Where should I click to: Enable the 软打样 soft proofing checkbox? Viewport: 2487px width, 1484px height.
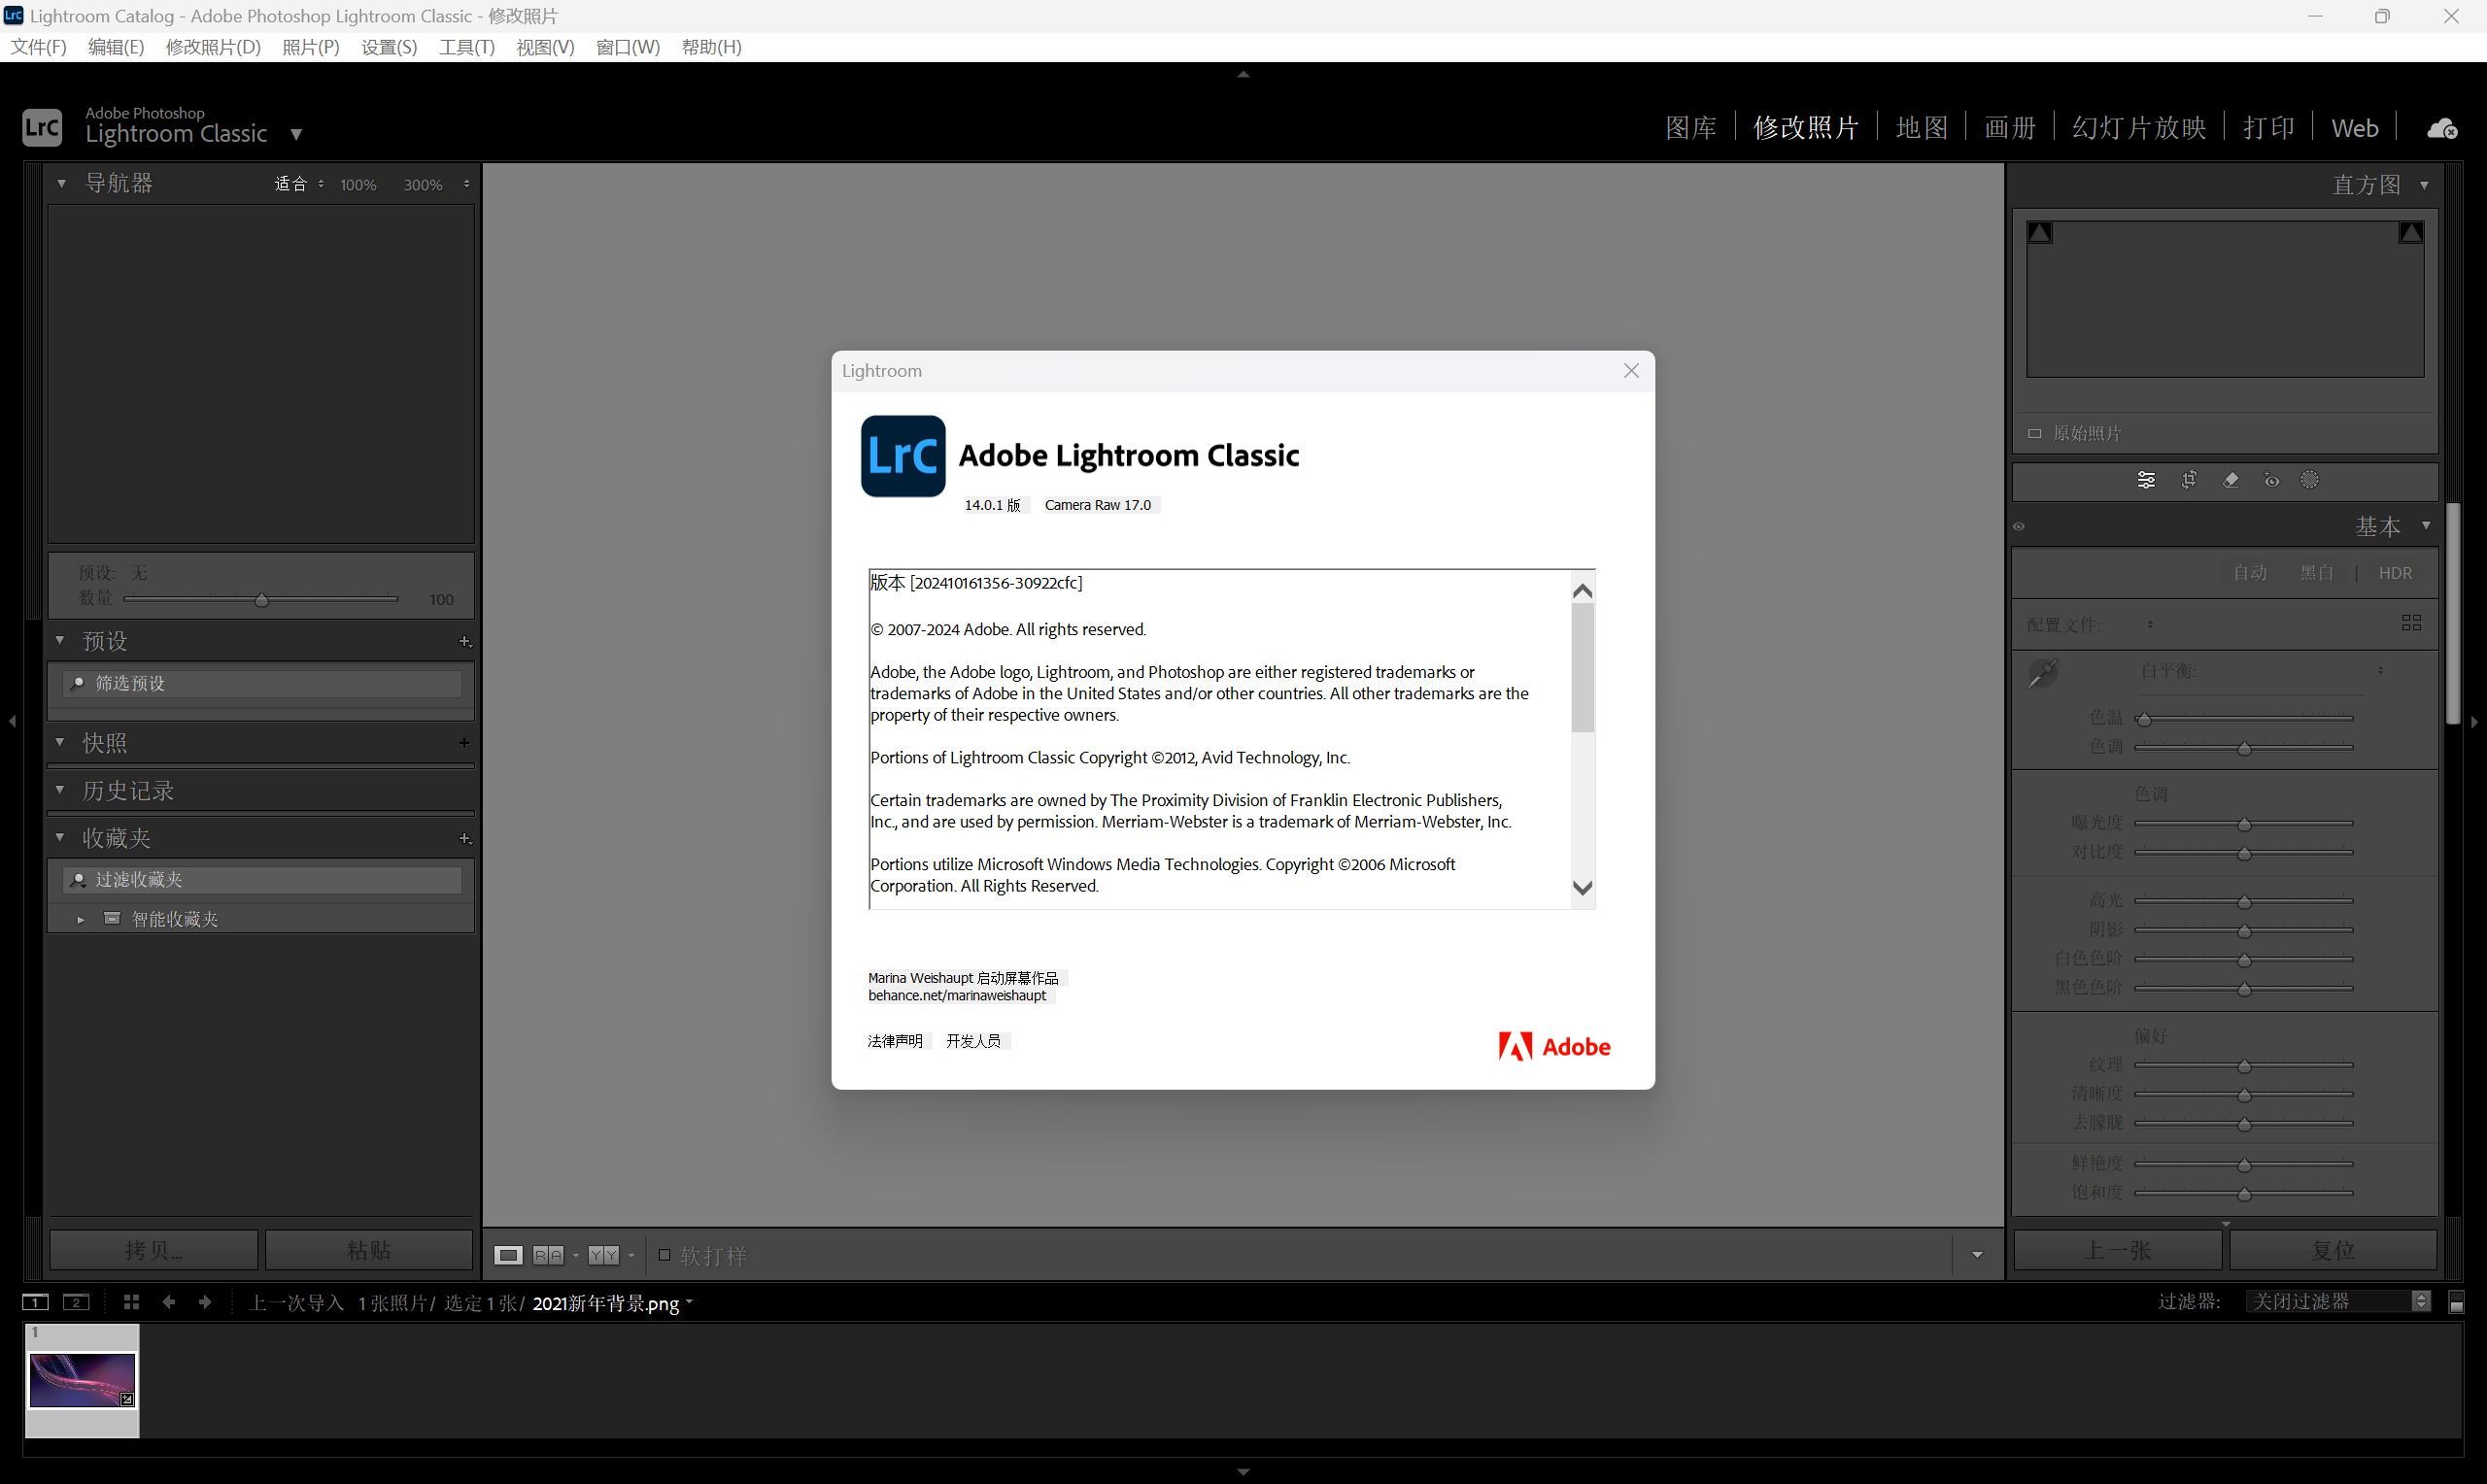point(664,1254)
